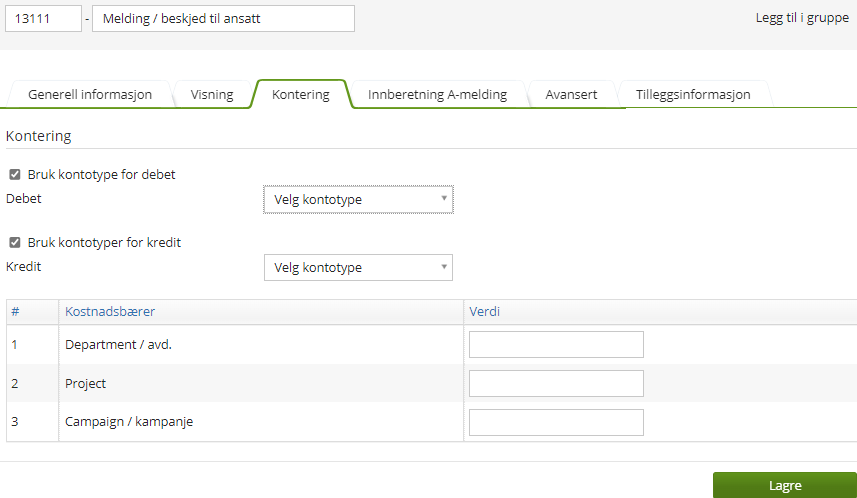Go to the Avansert tab
Screen dimensions: 857x498
pyautogui.click(x=571, y=95)
